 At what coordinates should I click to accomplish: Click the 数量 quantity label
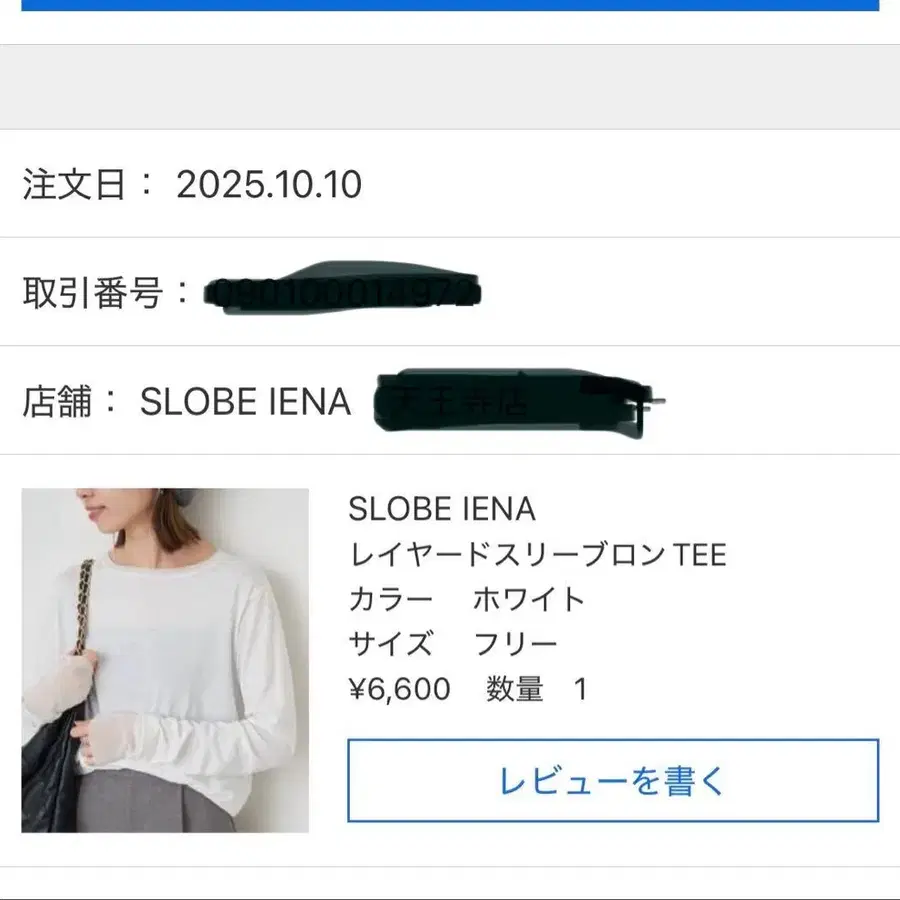click(515, 688)
